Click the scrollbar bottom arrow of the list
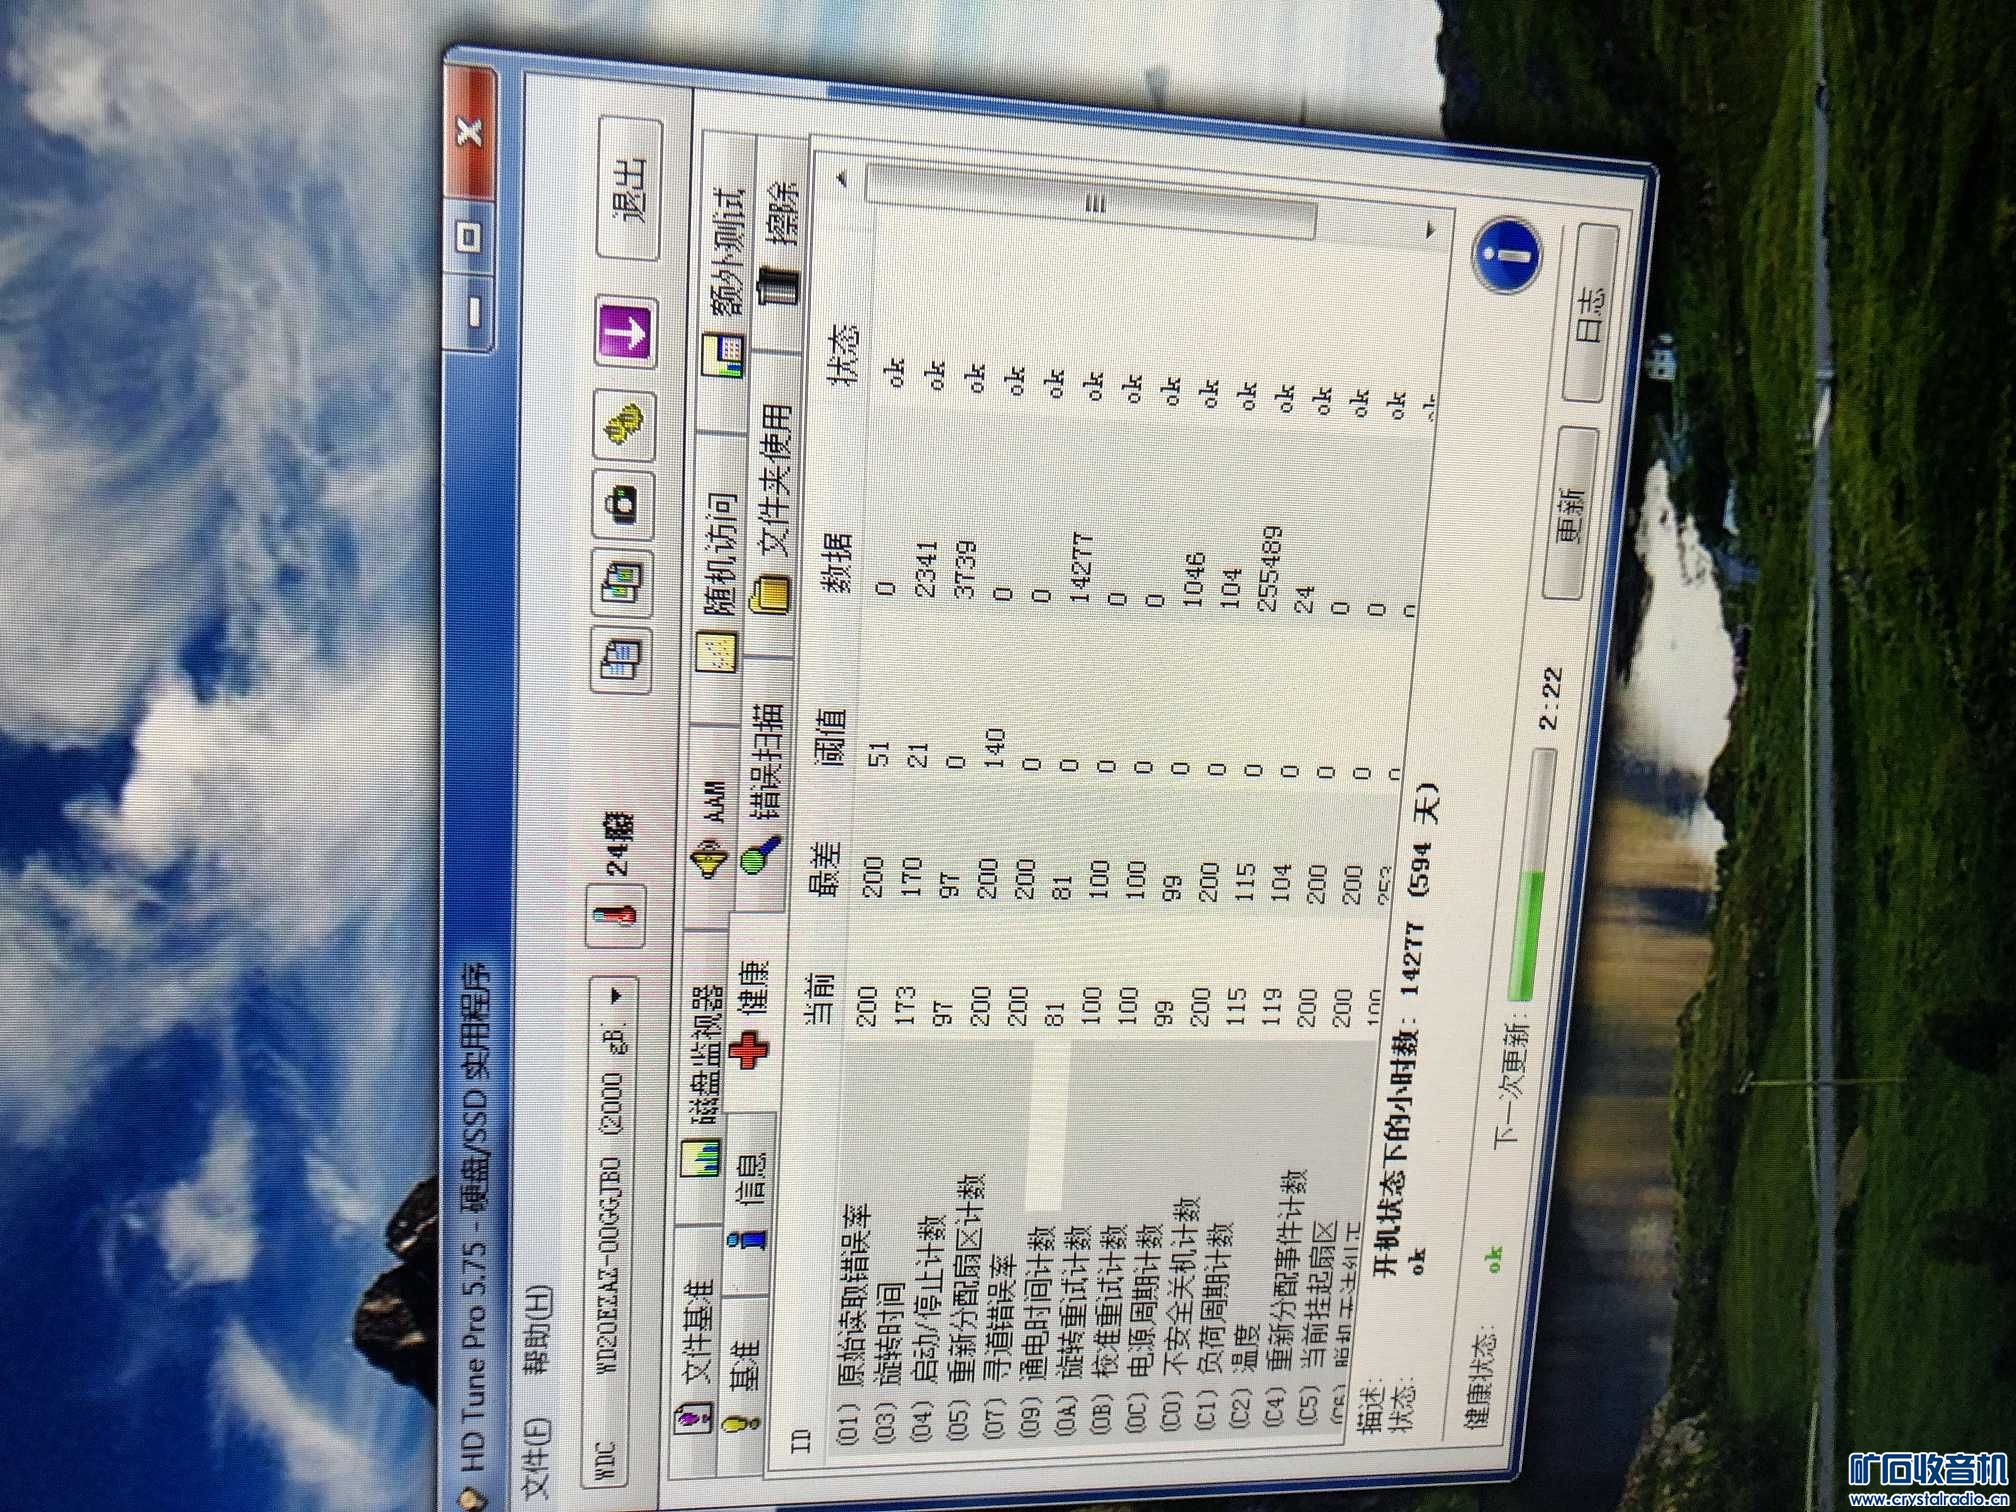Screen dimensions: 2016x1512 [x=1431, y=230]
